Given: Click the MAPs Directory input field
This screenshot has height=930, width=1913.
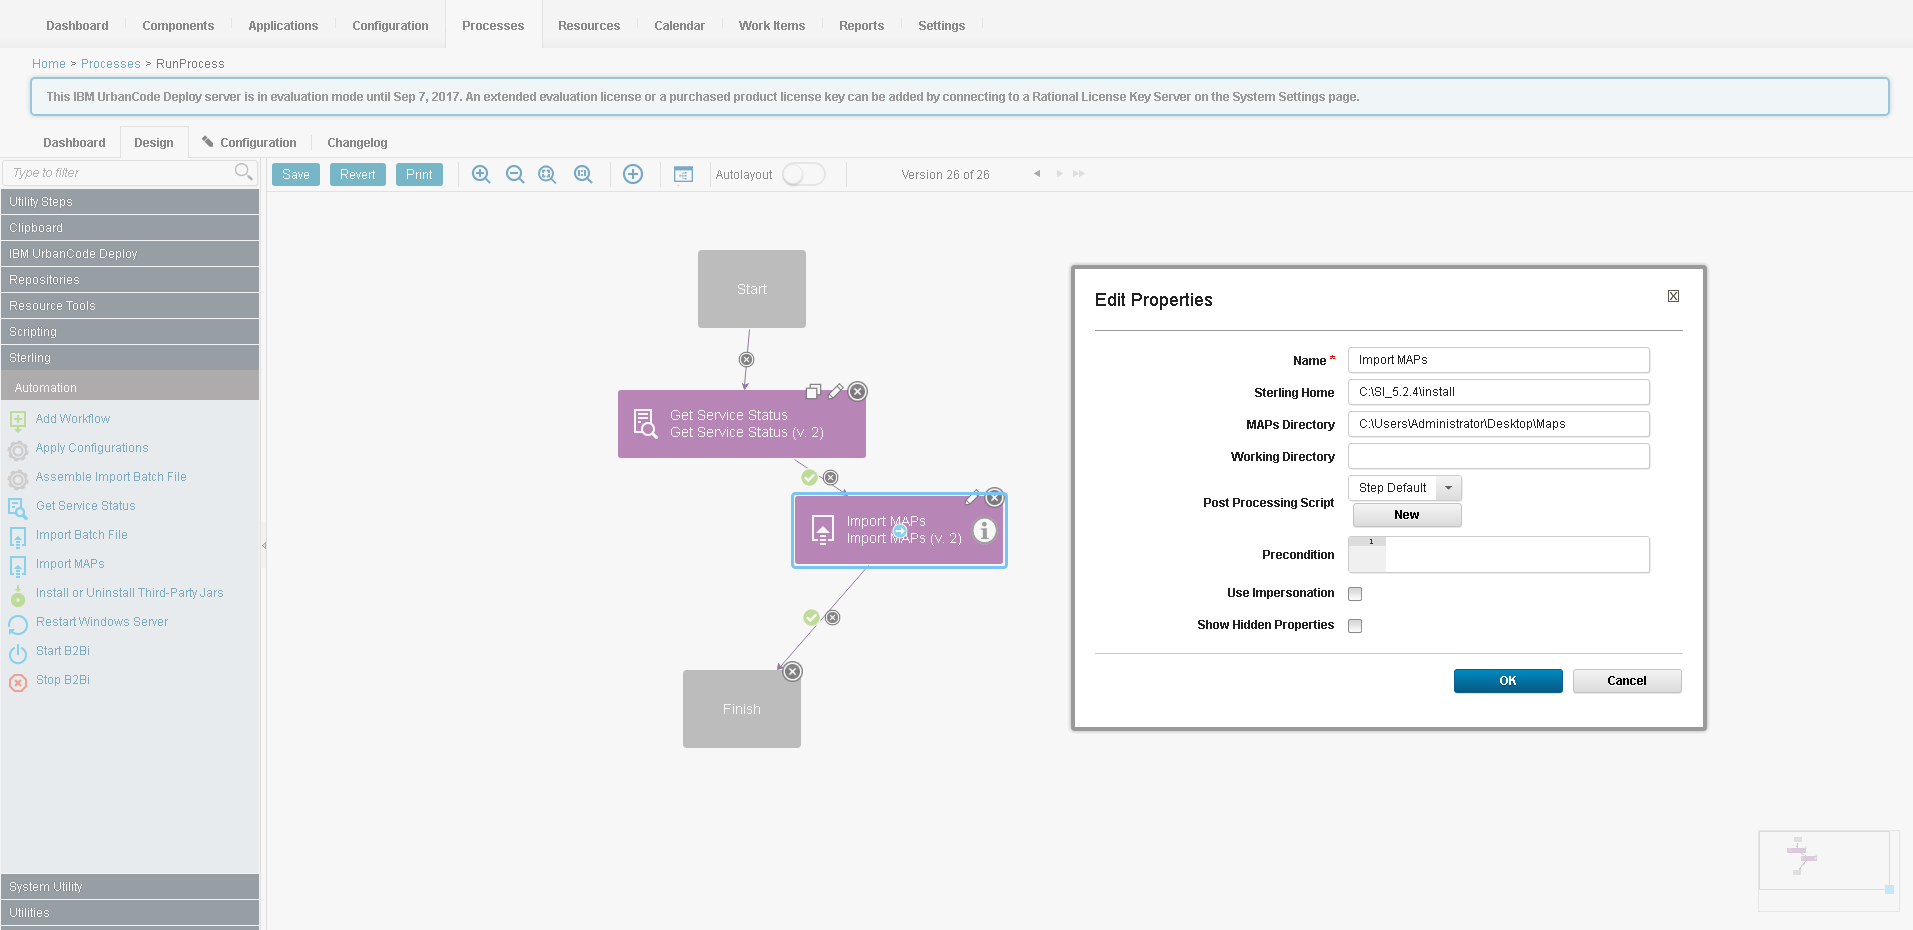Looking at the screenshot, I should [x=1497, y=424].
